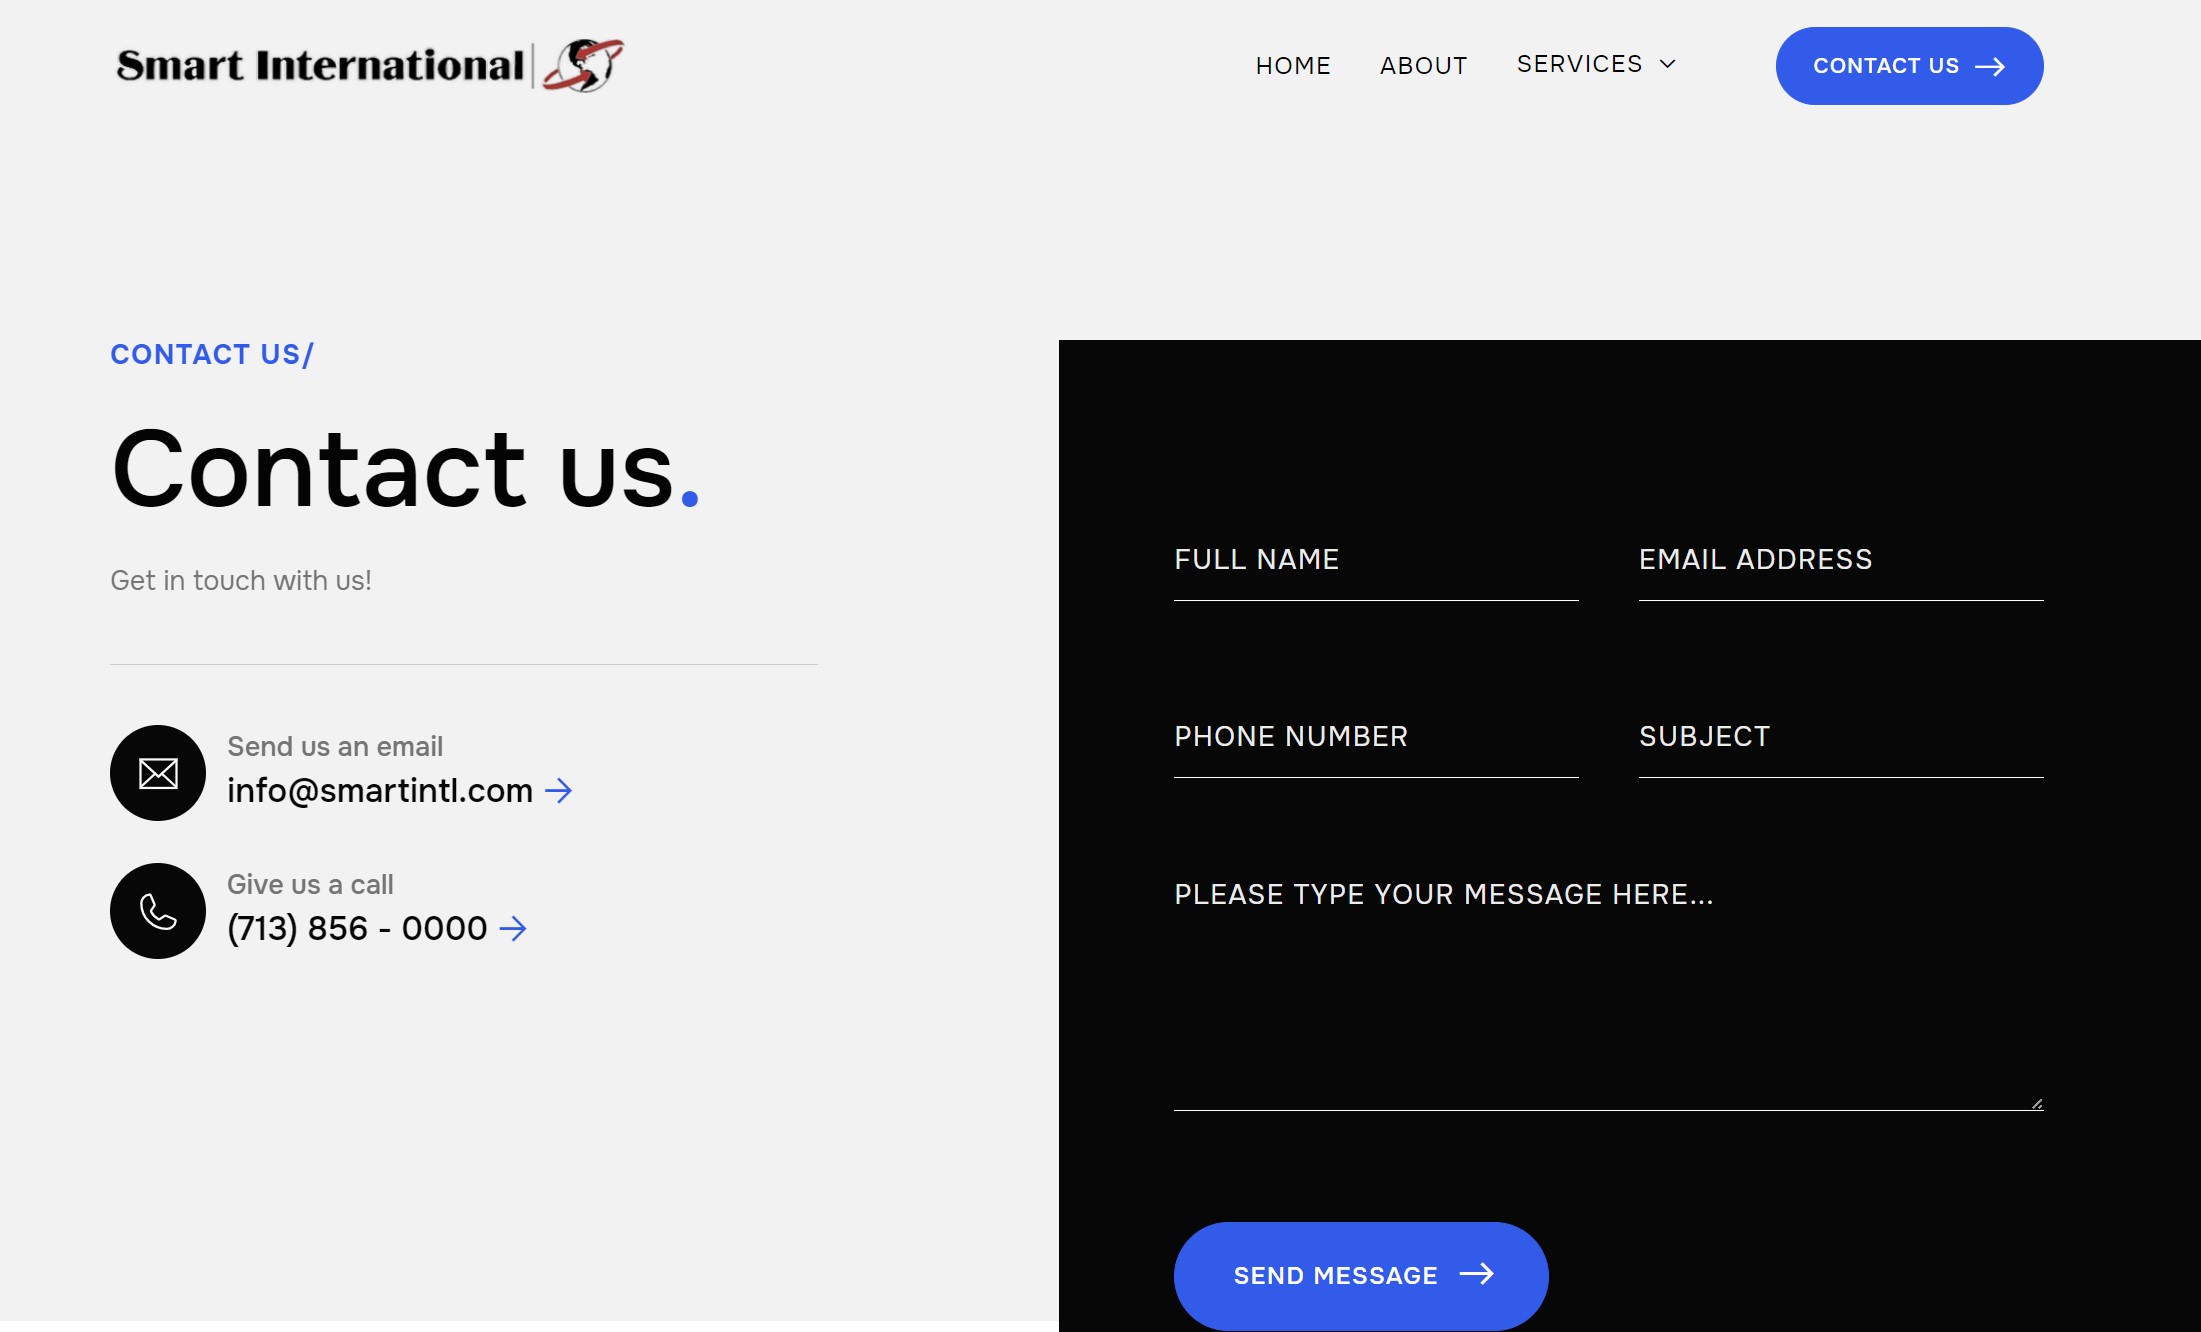
Task: Open the Services menu item
Action: [1579, 64]
